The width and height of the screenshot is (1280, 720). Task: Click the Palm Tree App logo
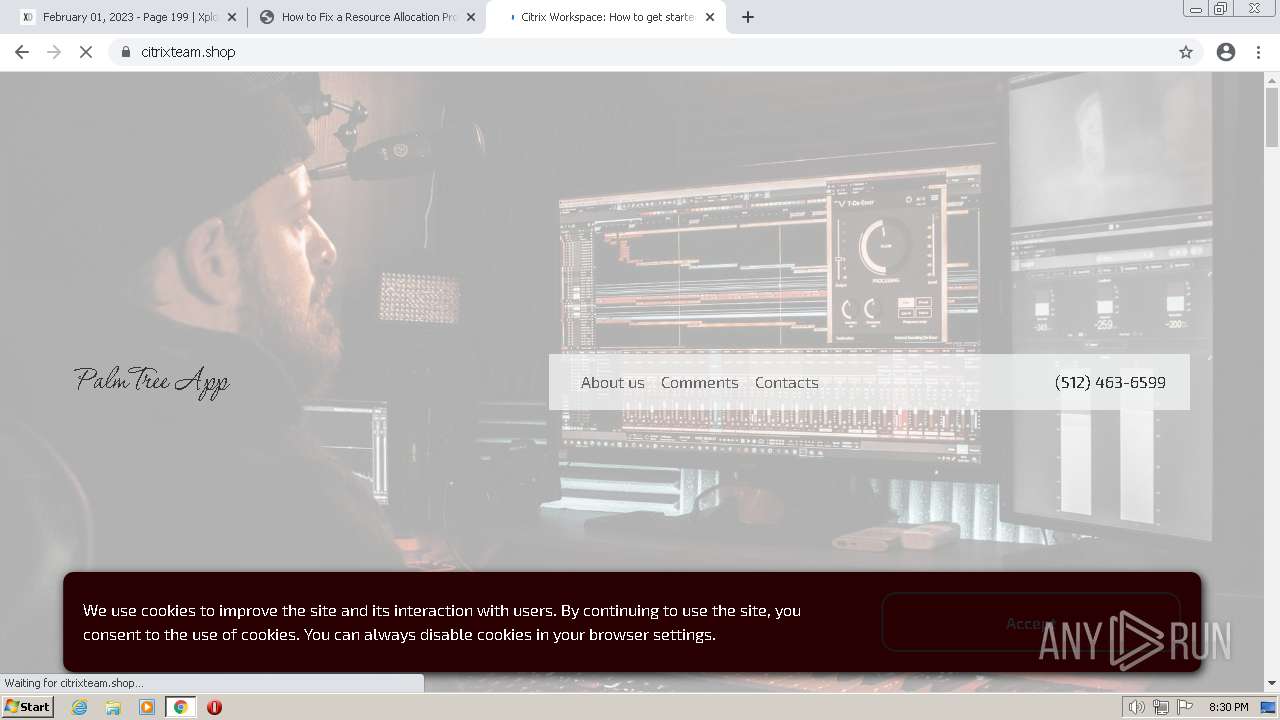click(152, 382)
